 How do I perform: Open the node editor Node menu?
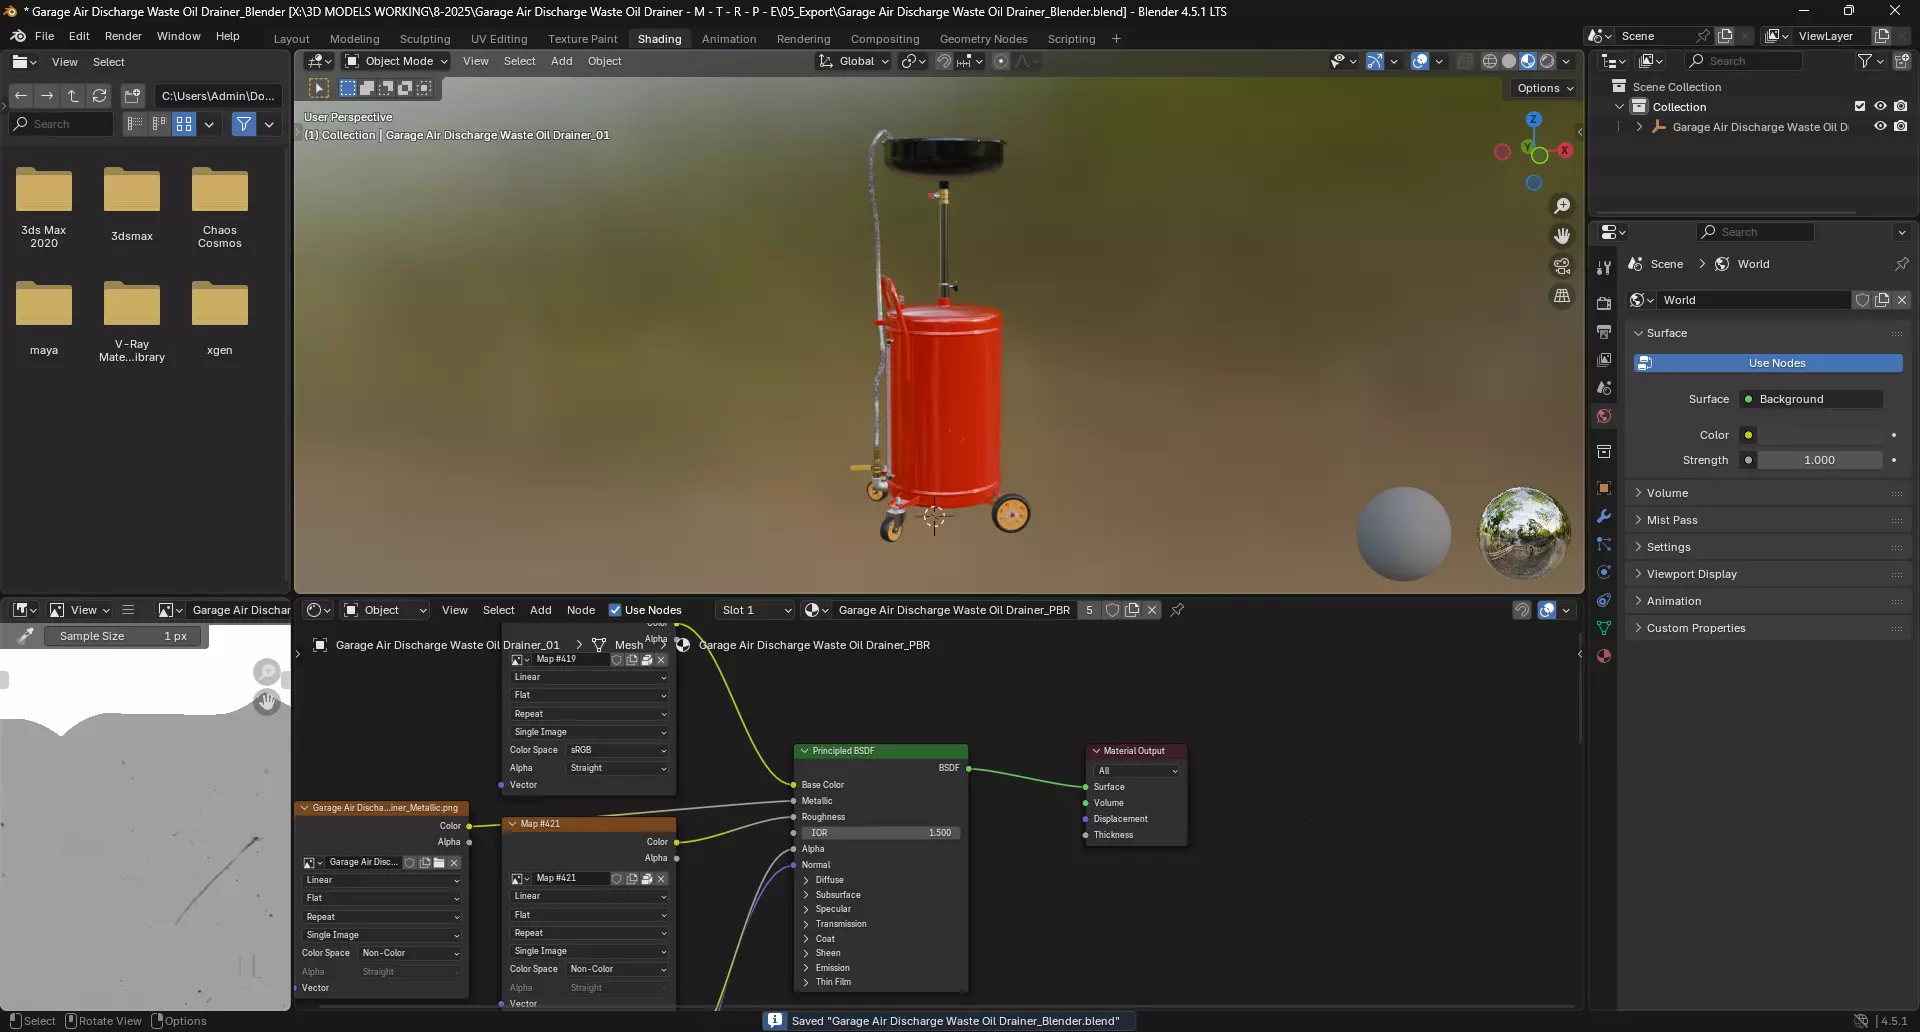580,610
